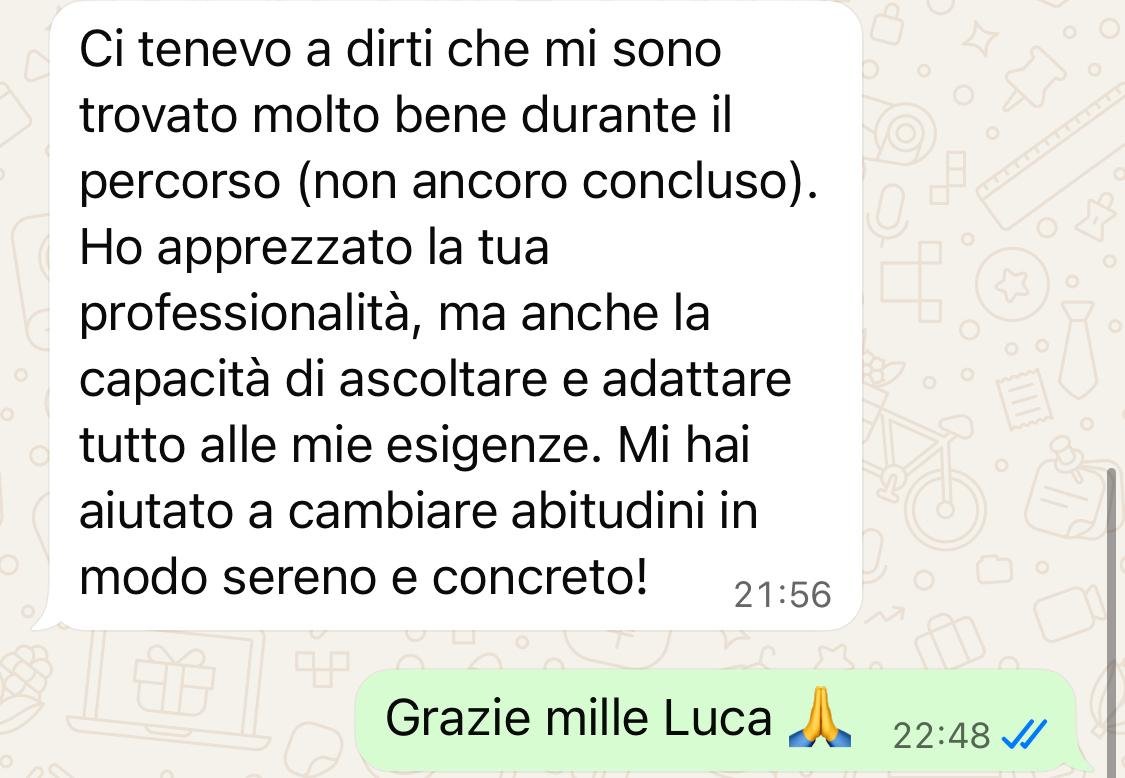This screenshot has height=778, width=1125.
Task: Tap the text "modo sereno e concreto!"
Action: [x=364, y=577]
